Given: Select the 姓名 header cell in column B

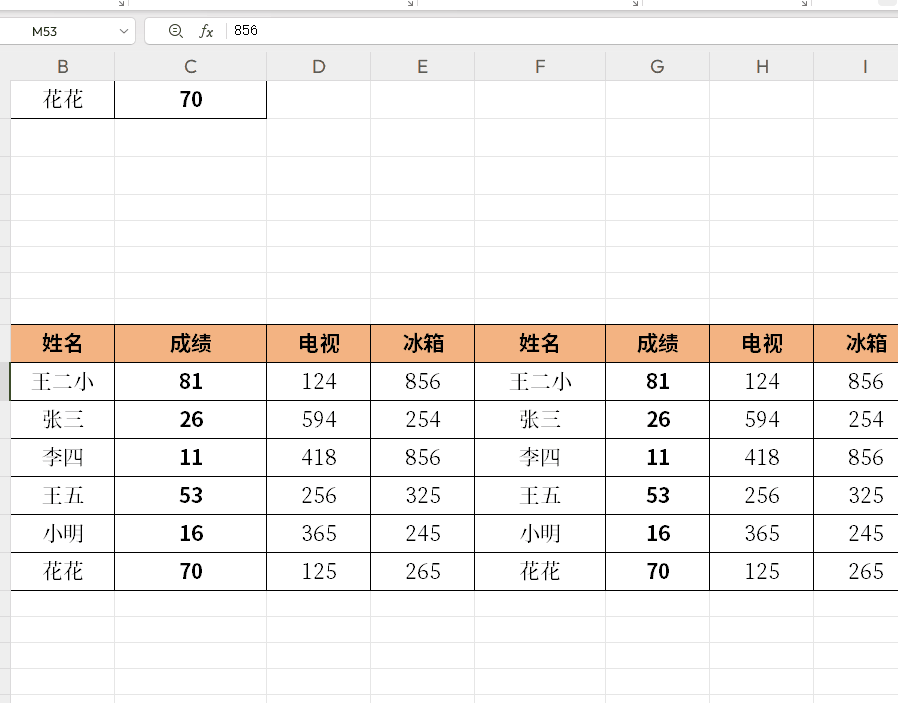Looking at the screenshot, I should [63, 343].
